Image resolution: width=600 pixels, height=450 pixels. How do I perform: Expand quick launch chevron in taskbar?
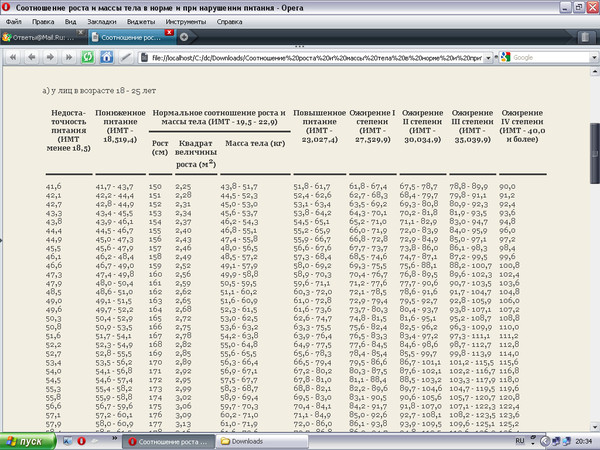(114, 438)
